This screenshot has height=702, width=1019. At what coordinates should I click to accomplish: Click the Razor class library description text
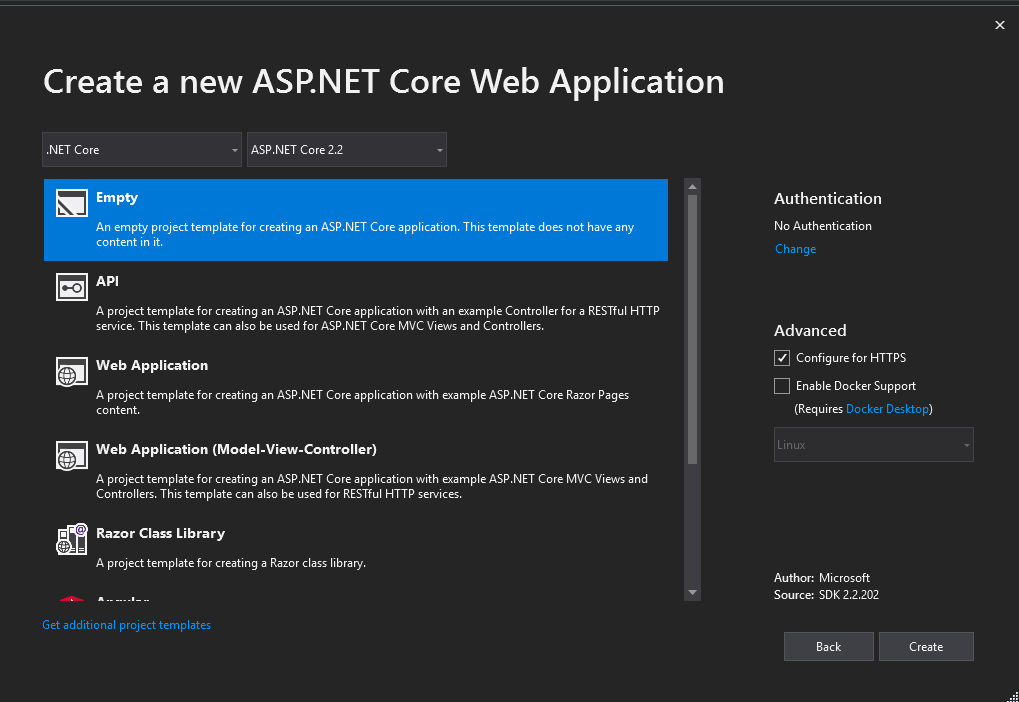click(231, 563)
